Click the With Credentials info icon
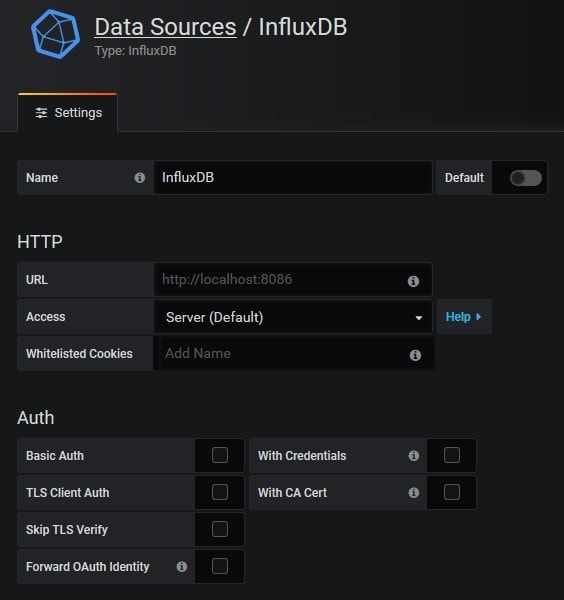Screen dimensions: 564x600 click(414, 456)
